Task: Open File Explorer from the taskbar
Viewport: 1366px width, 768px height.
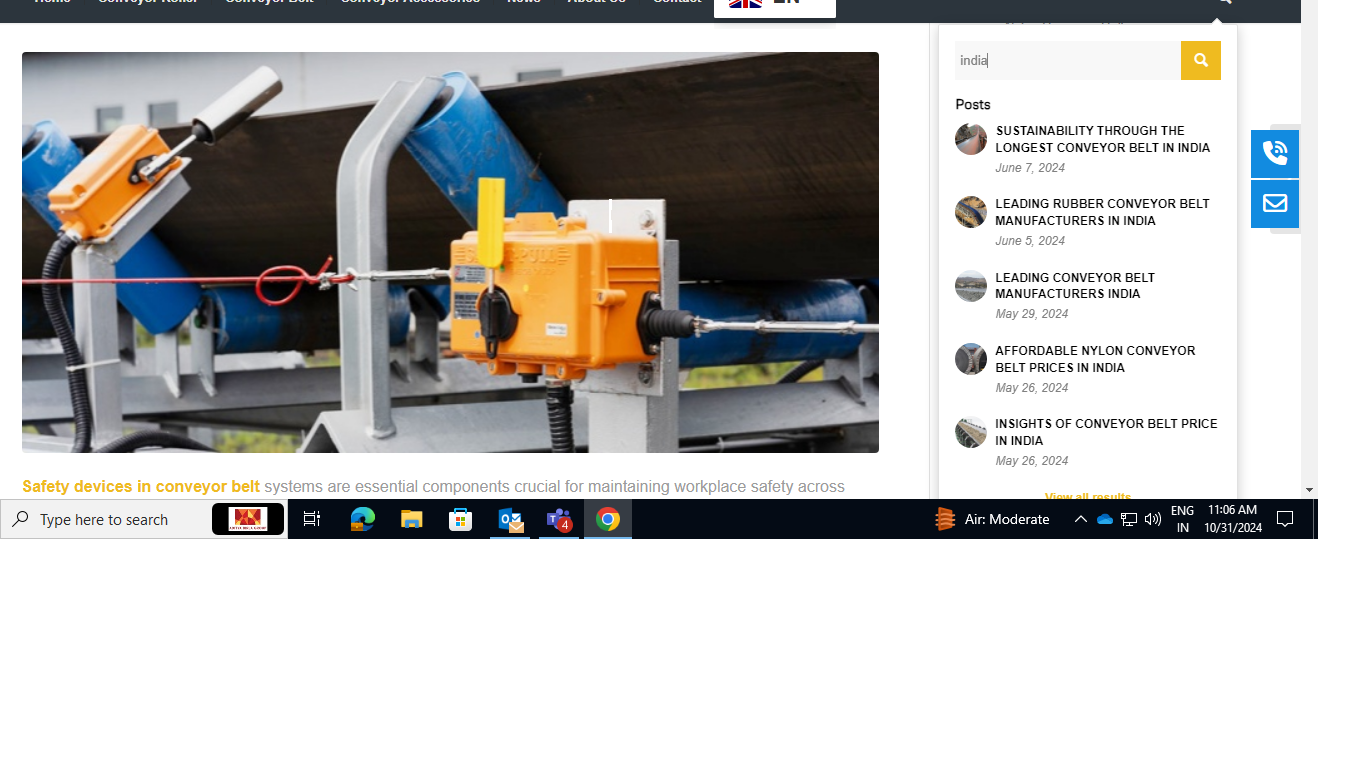Action: pos(411,519)
